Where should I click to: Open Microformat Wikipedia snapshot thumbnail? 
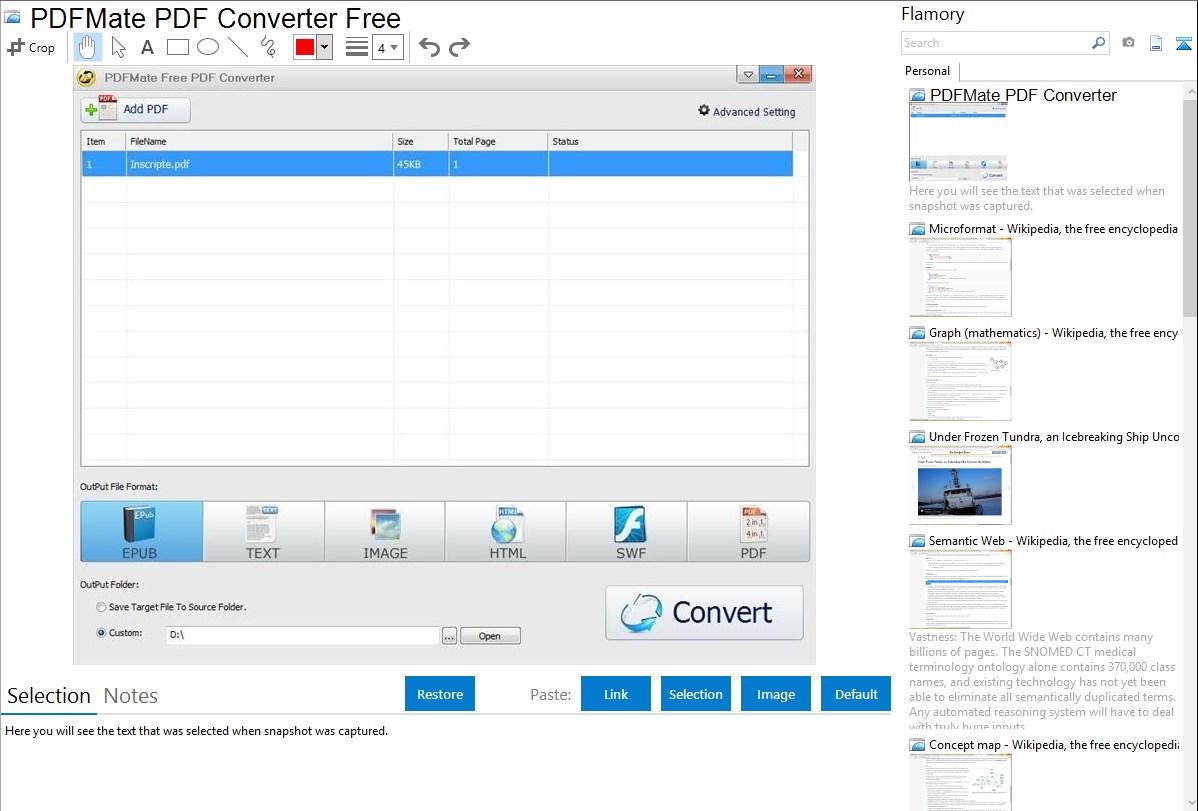click(960, 277)
